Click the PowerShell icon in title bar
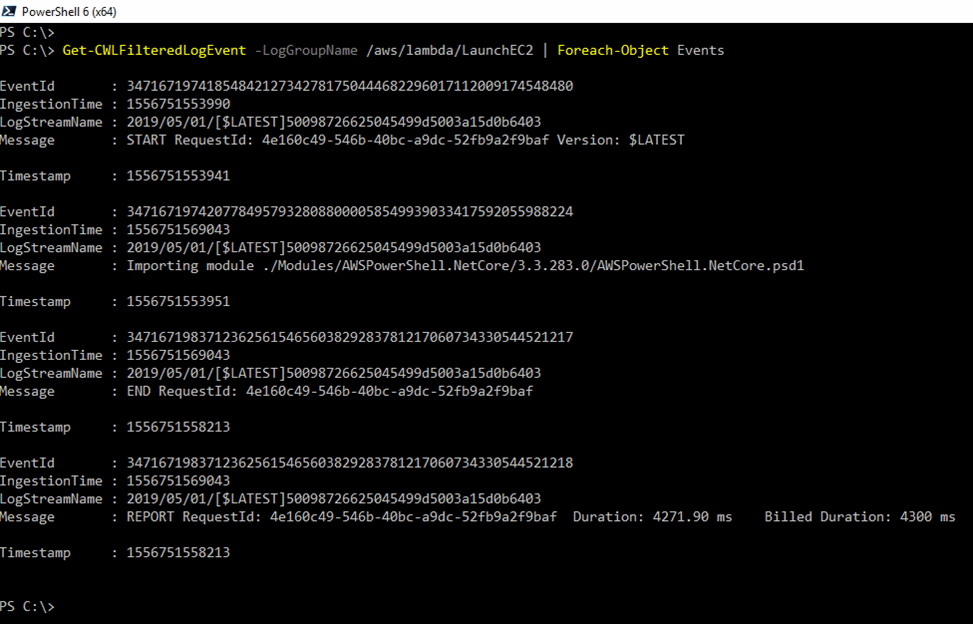This screenshot has width=973, height=624. [x=10, y=11]
